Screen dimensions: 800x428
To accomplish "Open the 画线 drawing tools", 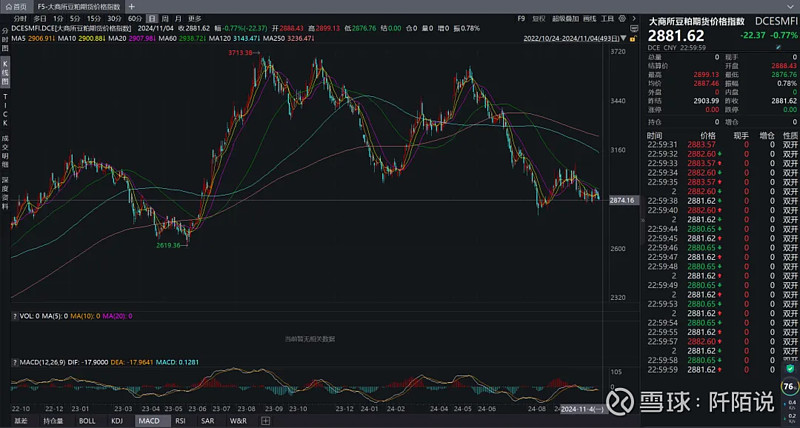I will (589, 18).
